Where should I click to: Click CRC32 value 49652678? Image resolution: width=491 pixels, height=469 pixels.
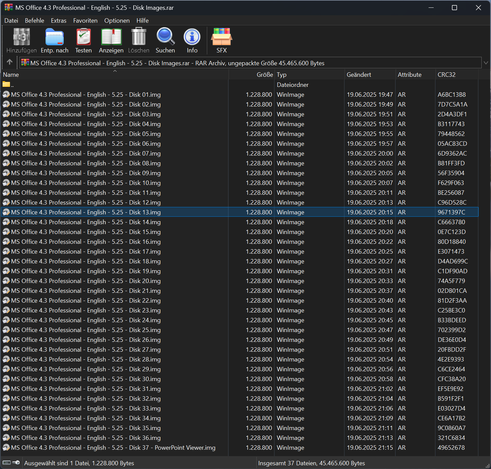(x=451, y=447)
